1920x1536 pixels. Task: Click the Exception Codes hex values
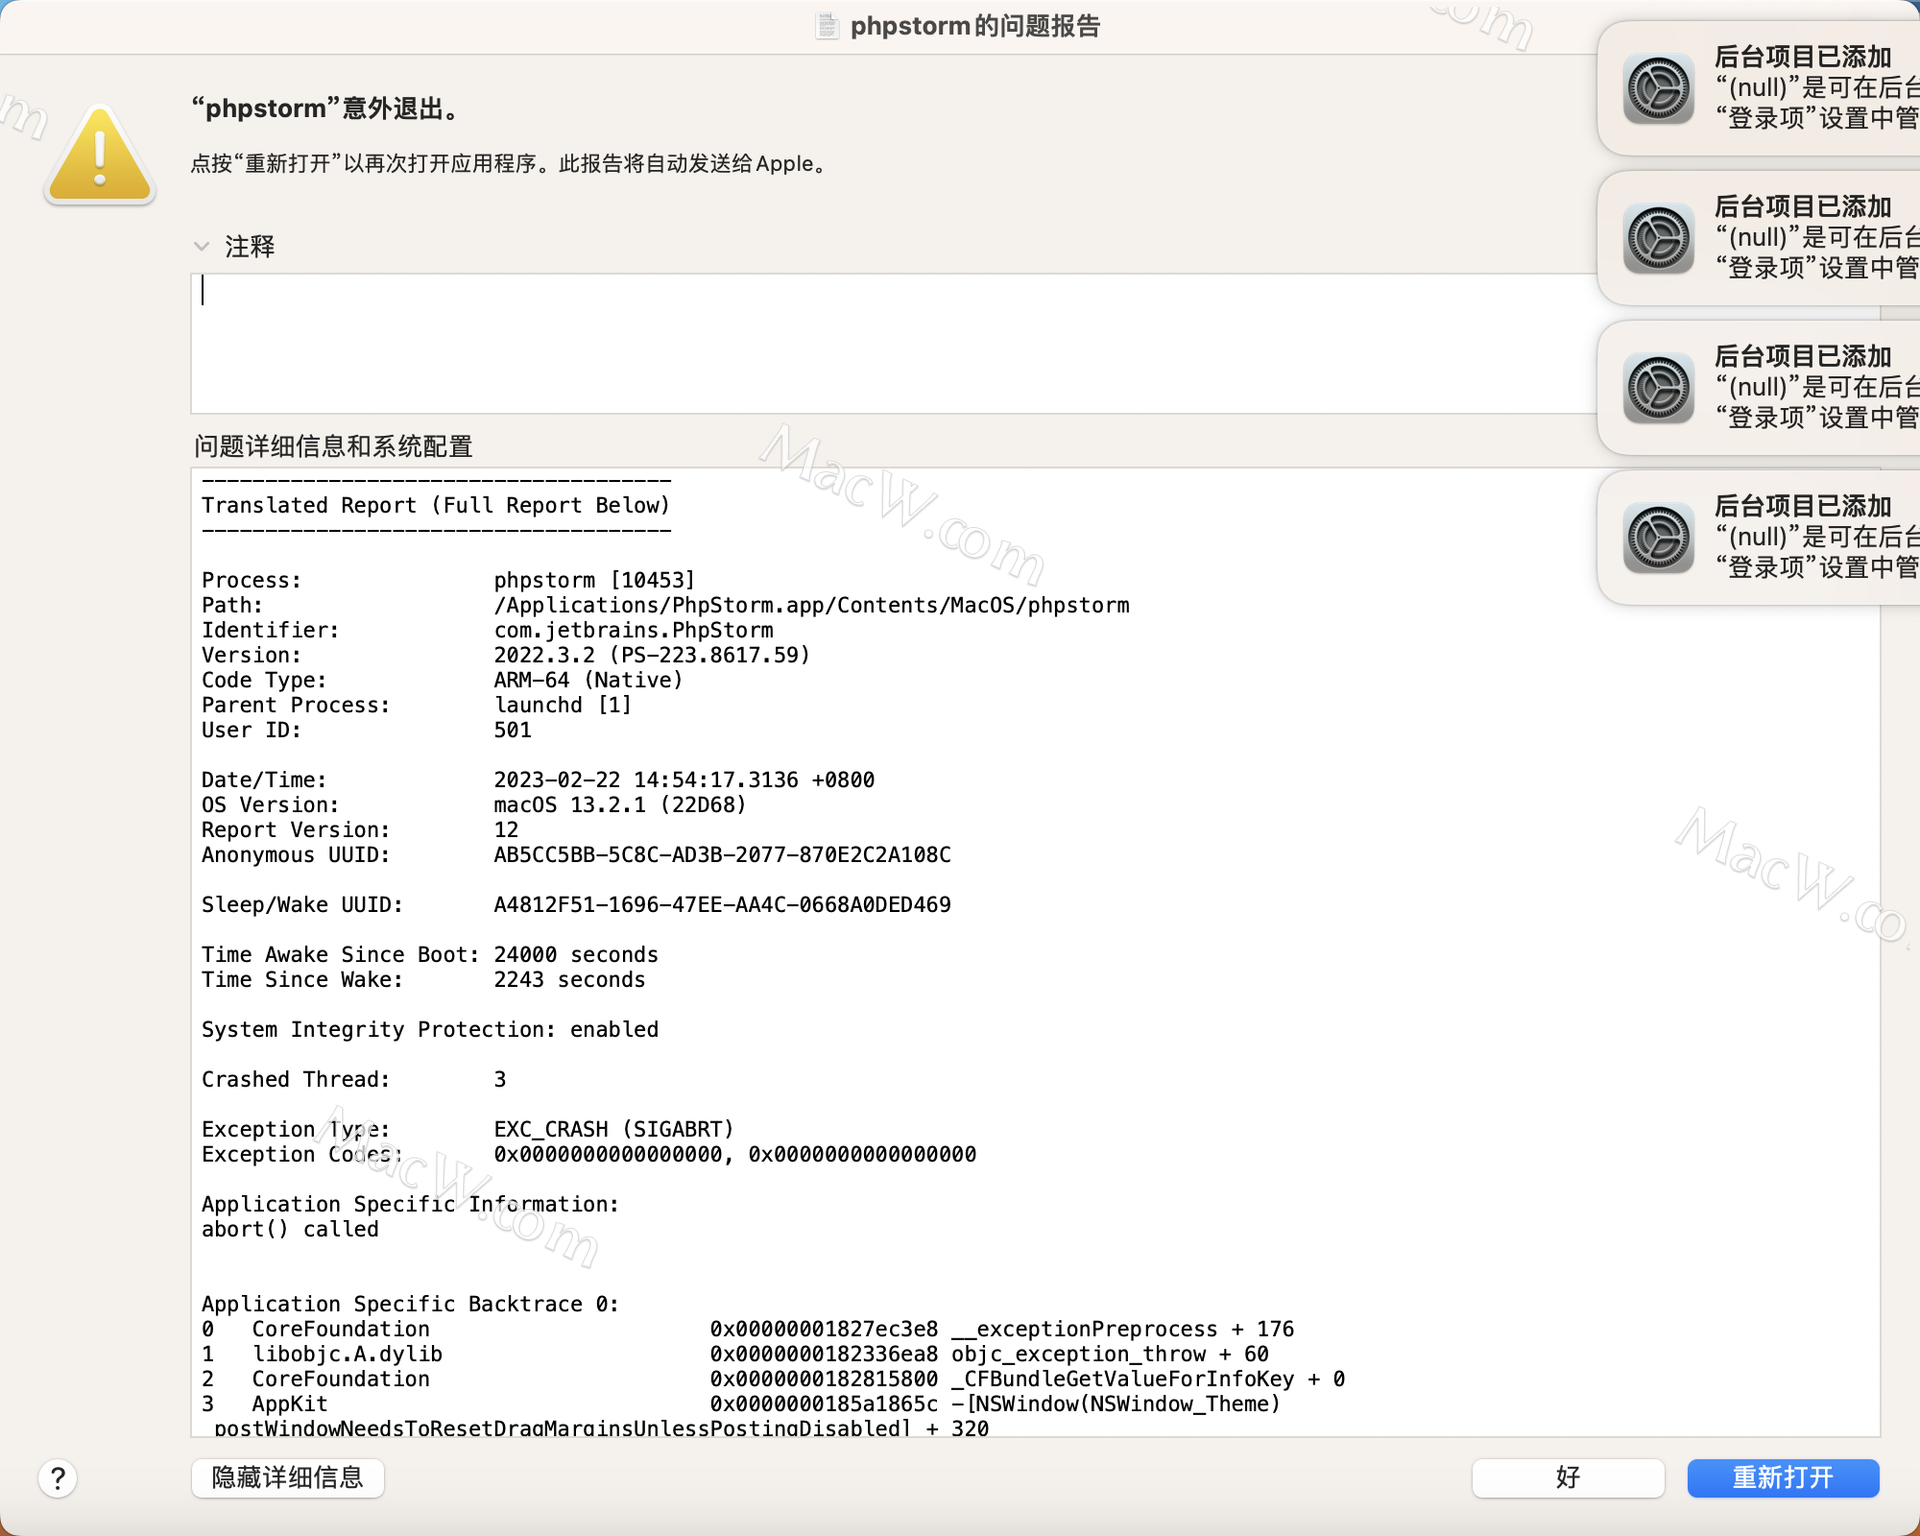point(735,1156)
